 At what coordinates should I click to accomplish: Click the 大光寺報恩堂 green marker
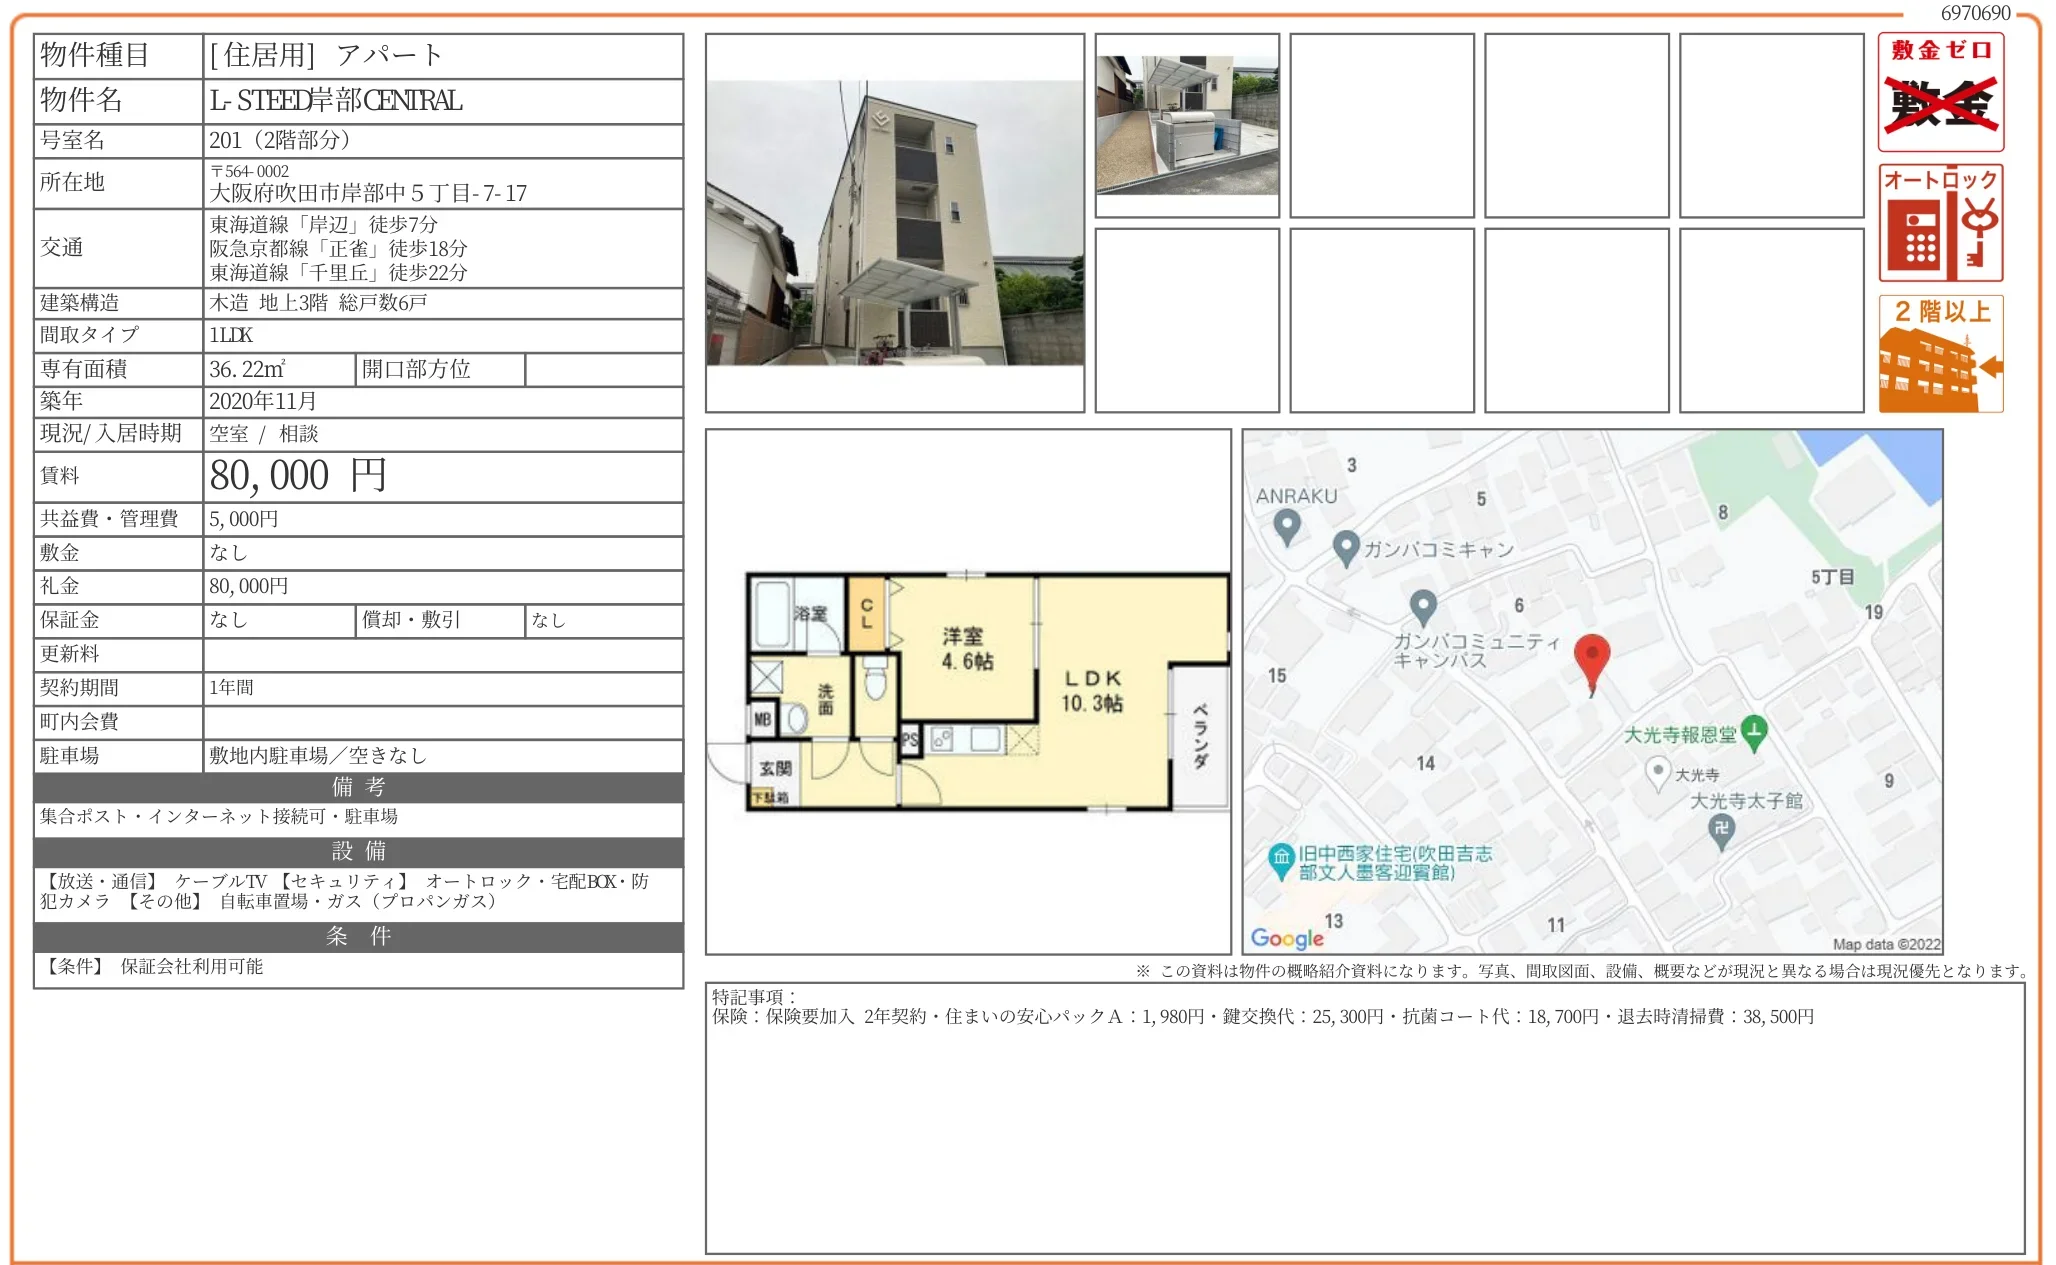coord(1754,733)
